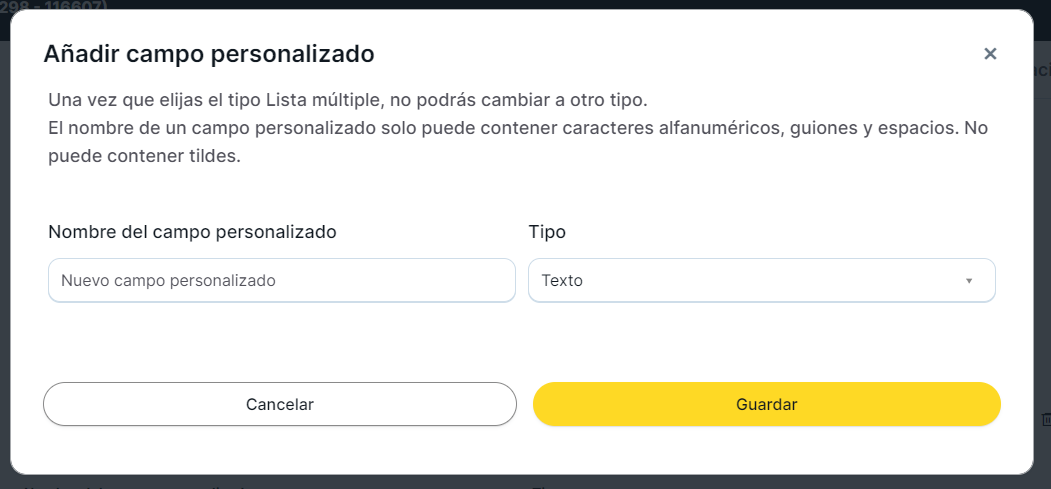Open the Tipo combo box showing Texto
Image resolution: width=1051 pixels, height=489 pixels.
click(761, 281)
